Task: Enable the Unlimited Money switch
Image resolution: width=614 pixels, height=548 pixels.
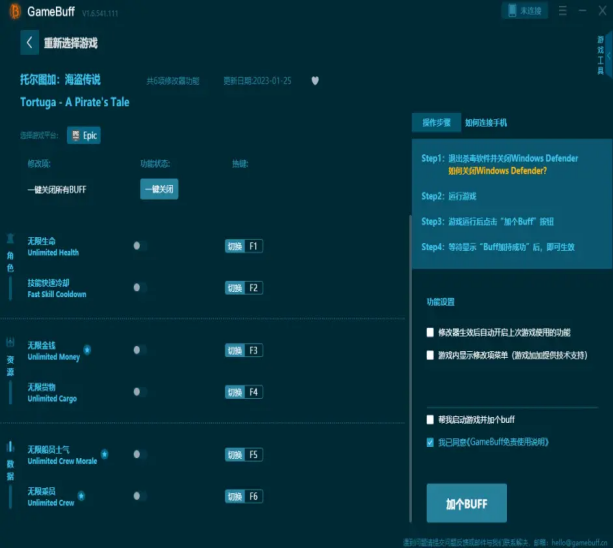Action: click(140, 350)
